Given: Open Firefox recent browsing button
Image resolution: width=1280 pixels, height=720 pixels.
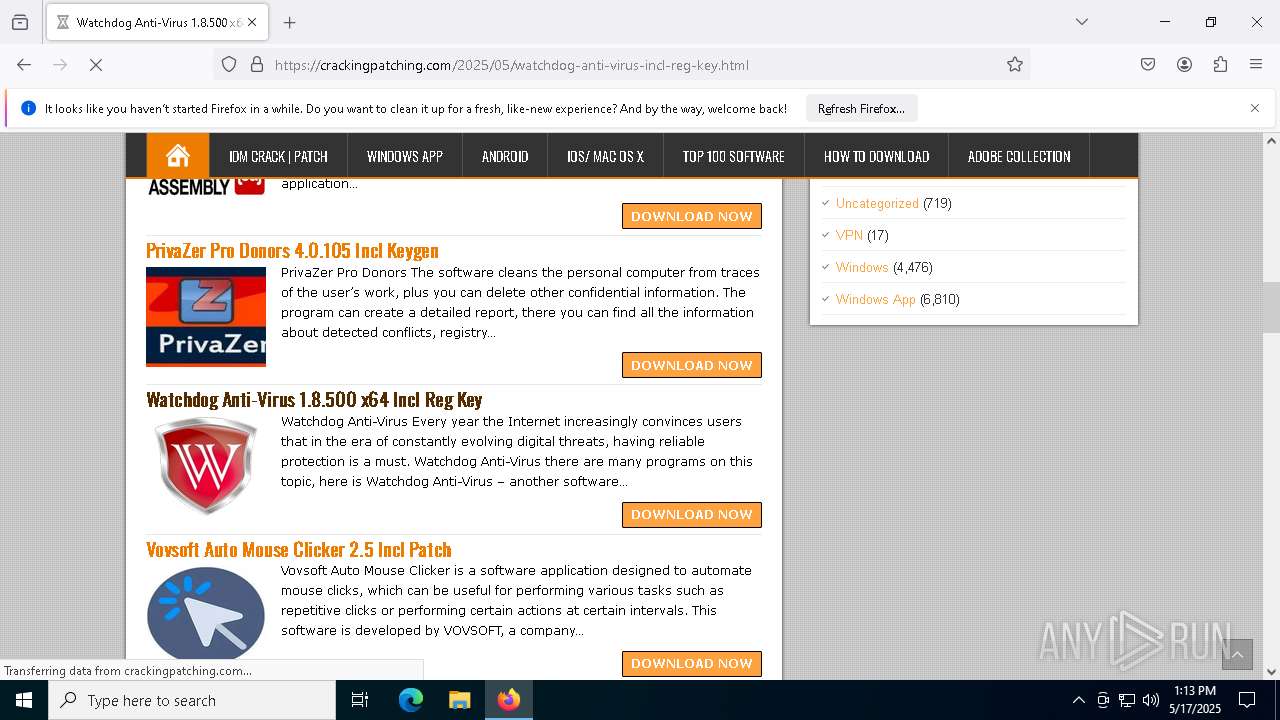Looking at the screenshot, I should coord(20,22).
